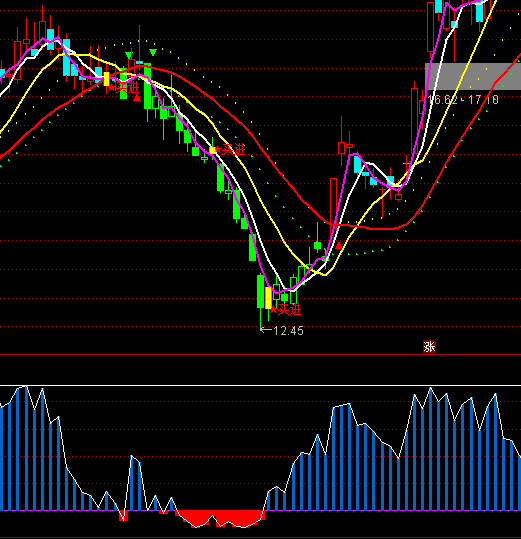The height and width of the screenshot is (539, 521).
Task: Click the gray price gap zone rectangle
Action: point(473,76)
